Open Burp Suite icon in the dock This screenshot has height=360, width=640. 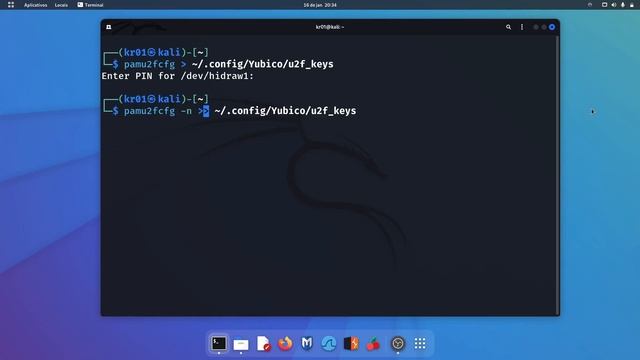(x=351, y=344)
